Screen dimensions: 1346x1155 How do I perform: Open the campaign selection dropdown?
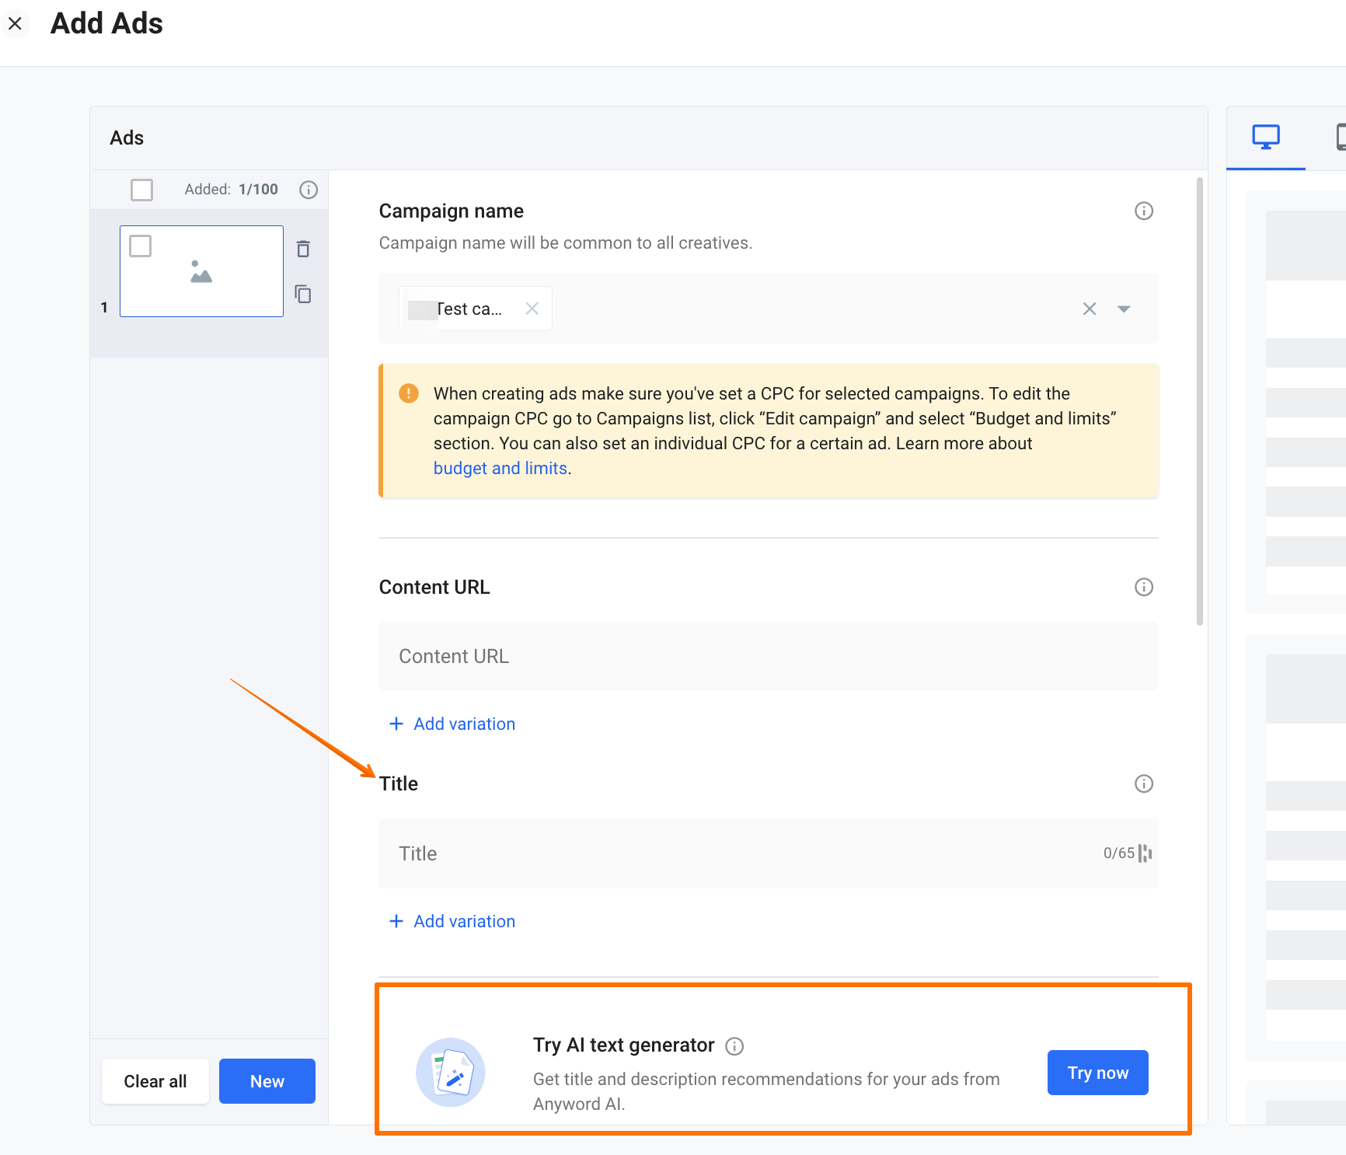tap(1124, 309)
